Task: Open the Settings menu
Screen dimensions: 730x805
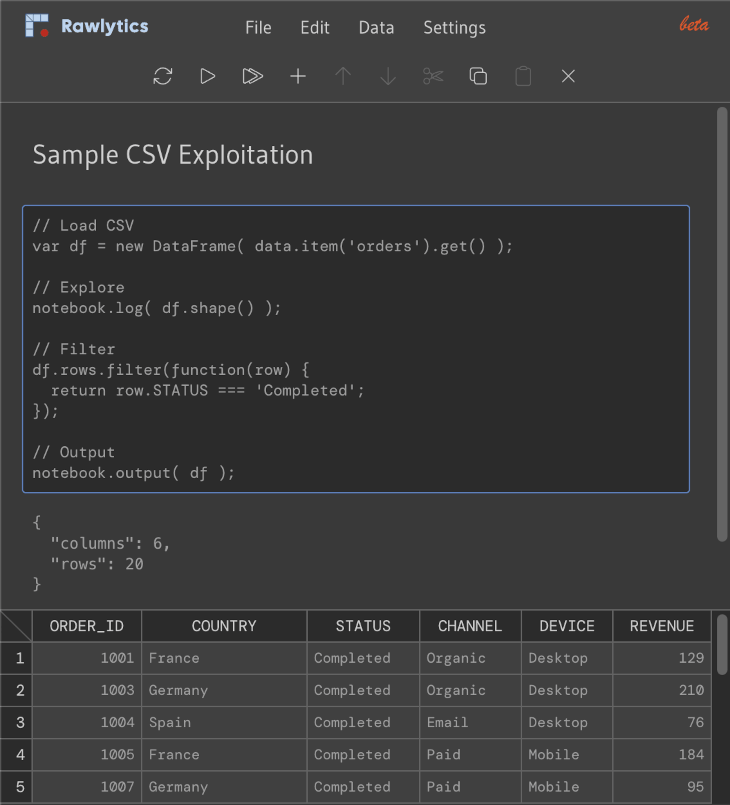Action: tap(454, 28)
